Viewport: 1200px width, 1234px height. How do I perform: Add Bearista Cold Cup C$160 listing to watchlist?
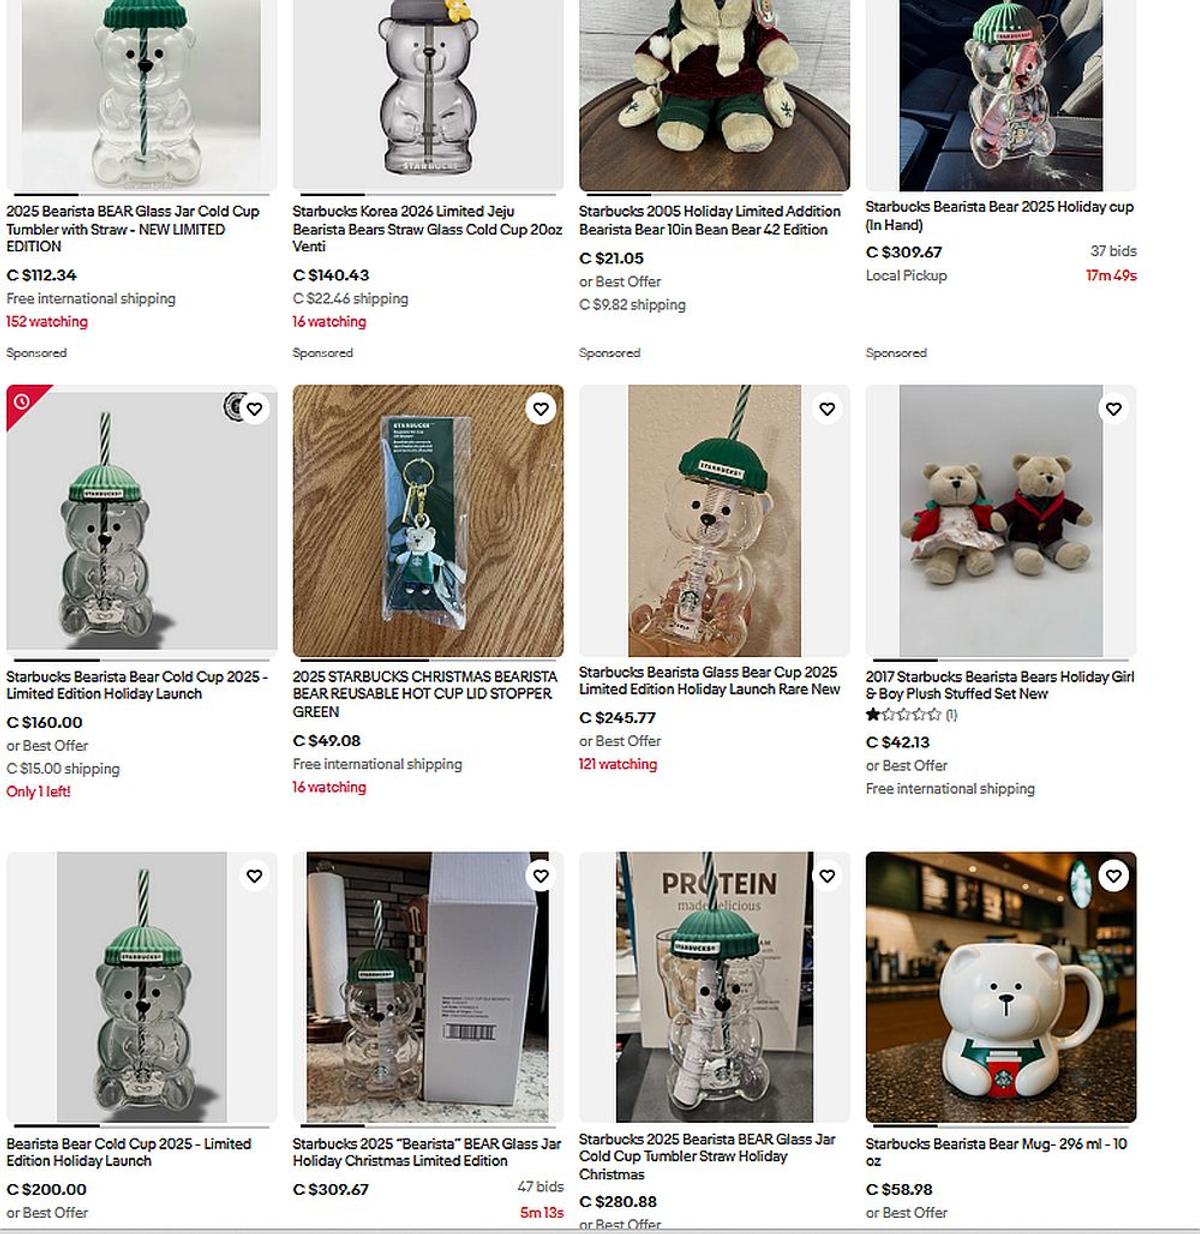254,409
